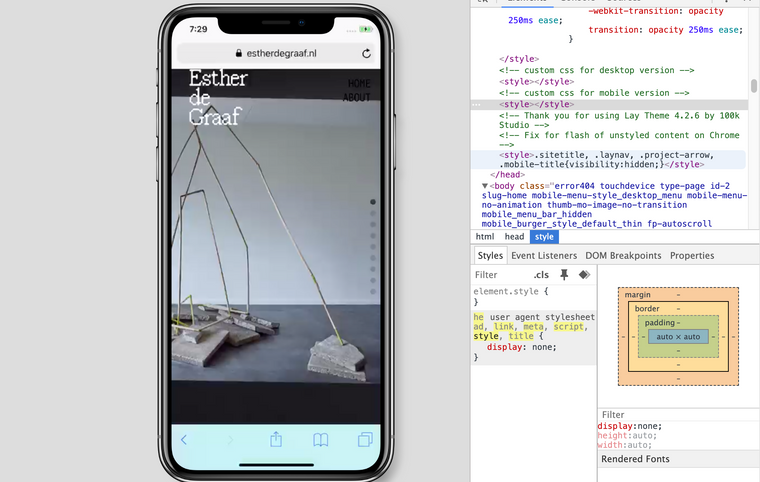Screen dimensions: 760x482
Task: Open the Safari tabs overview icon
Action: 365,440
